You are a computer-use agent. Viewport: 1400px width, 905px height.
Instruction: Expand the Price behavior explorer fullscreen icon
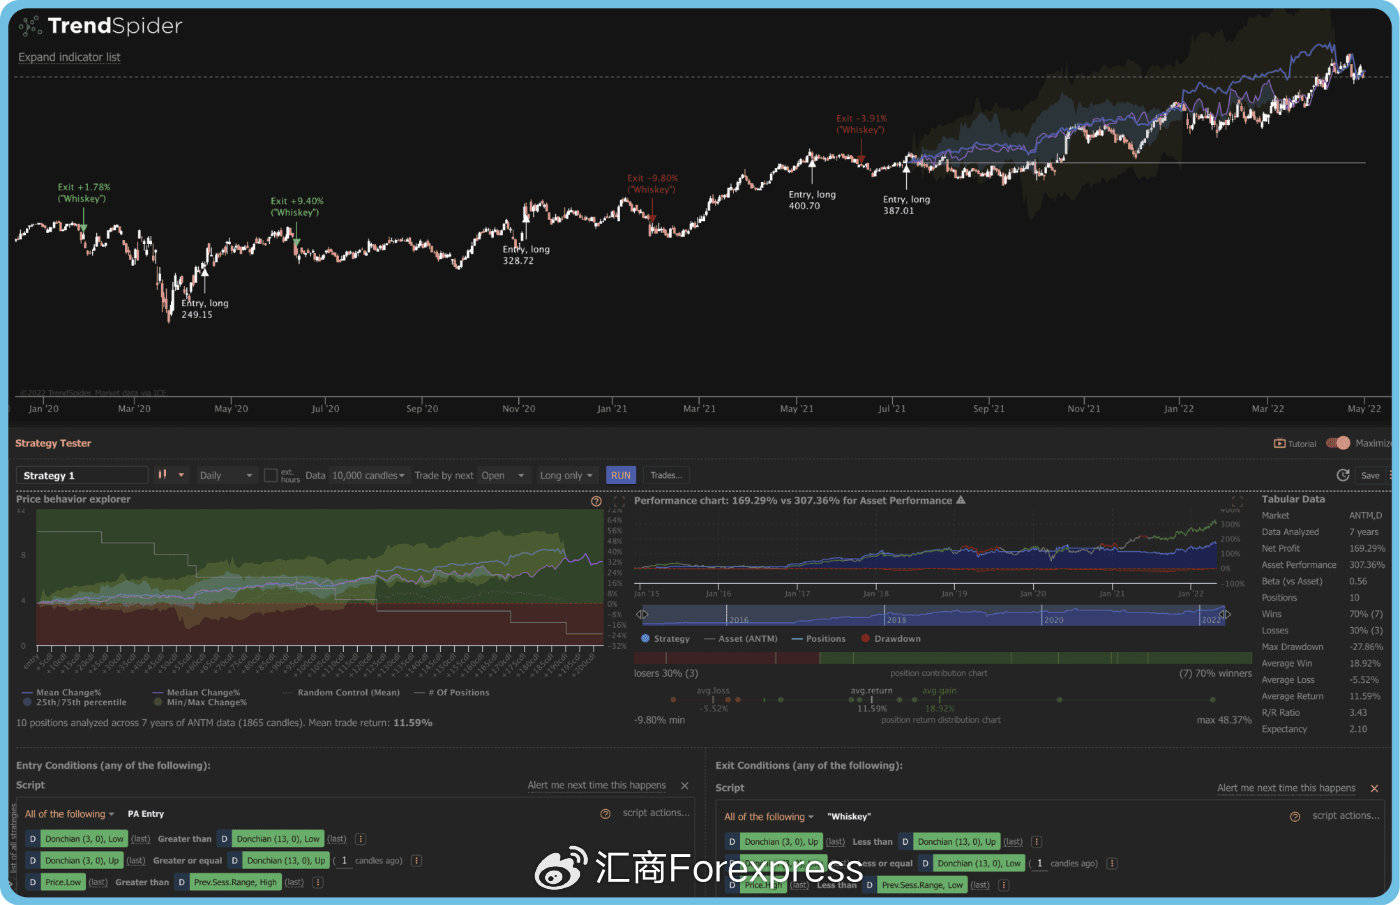pos(618,501)
